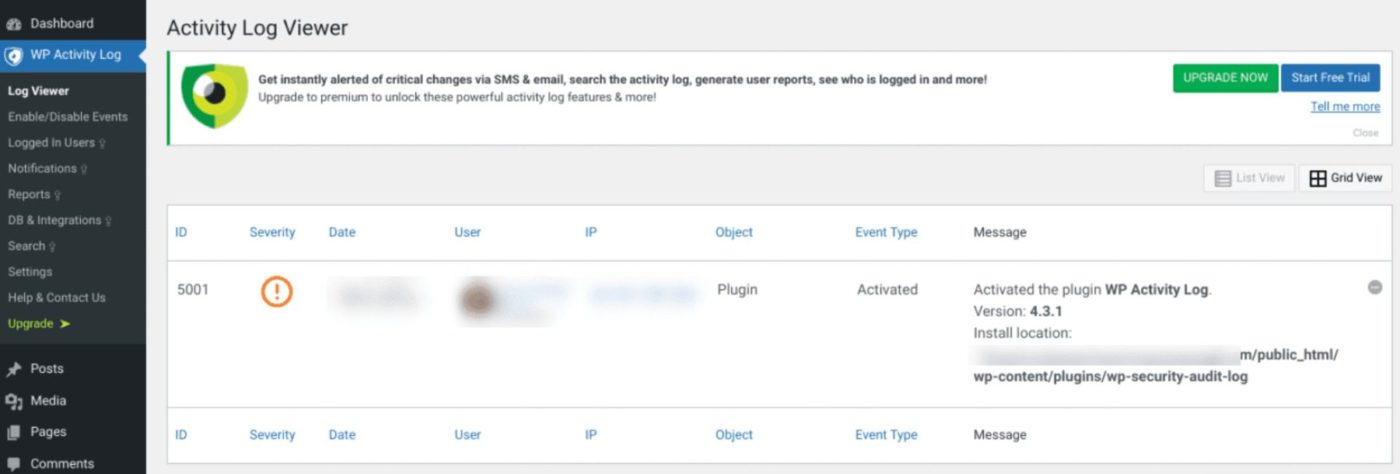Sort log by Date column header
The width and height of the screenshot is (1400, 474).
(342, 232)
